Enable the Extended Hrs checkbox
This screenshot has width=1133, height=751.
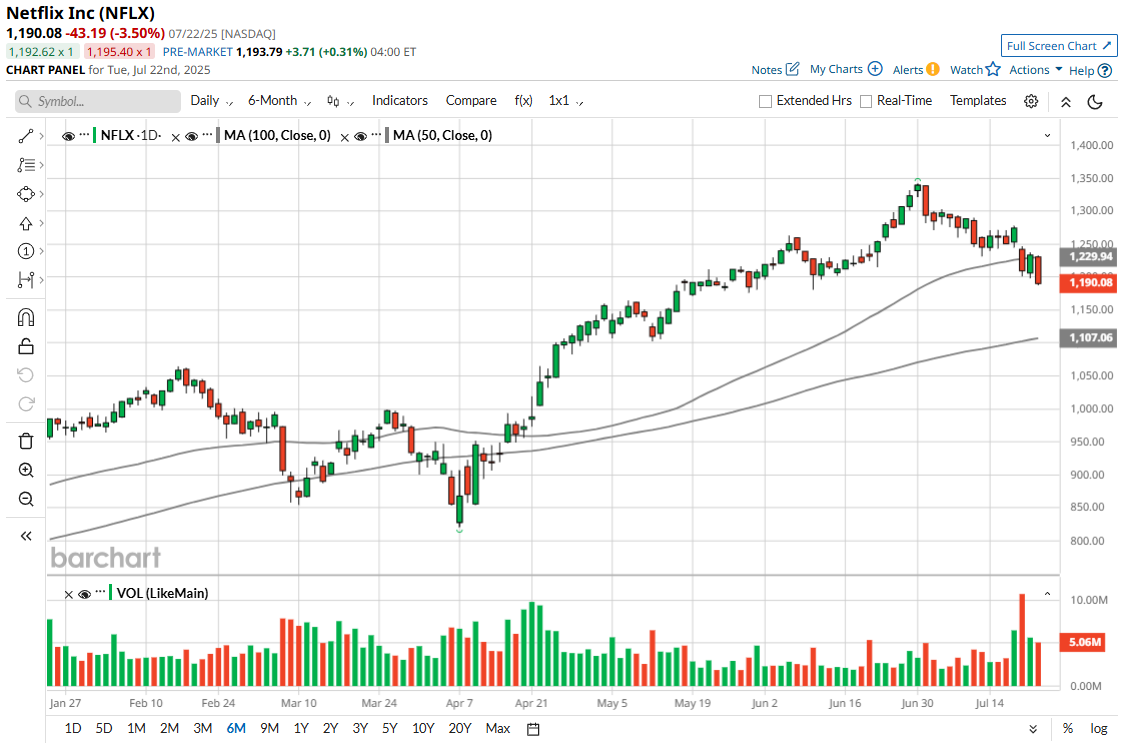765,101
